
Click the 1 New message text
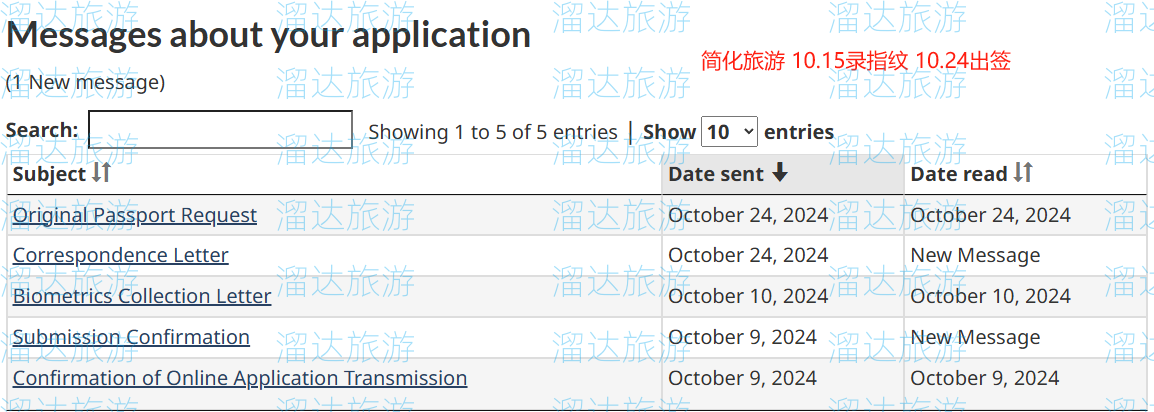click(x=85, y=82)
